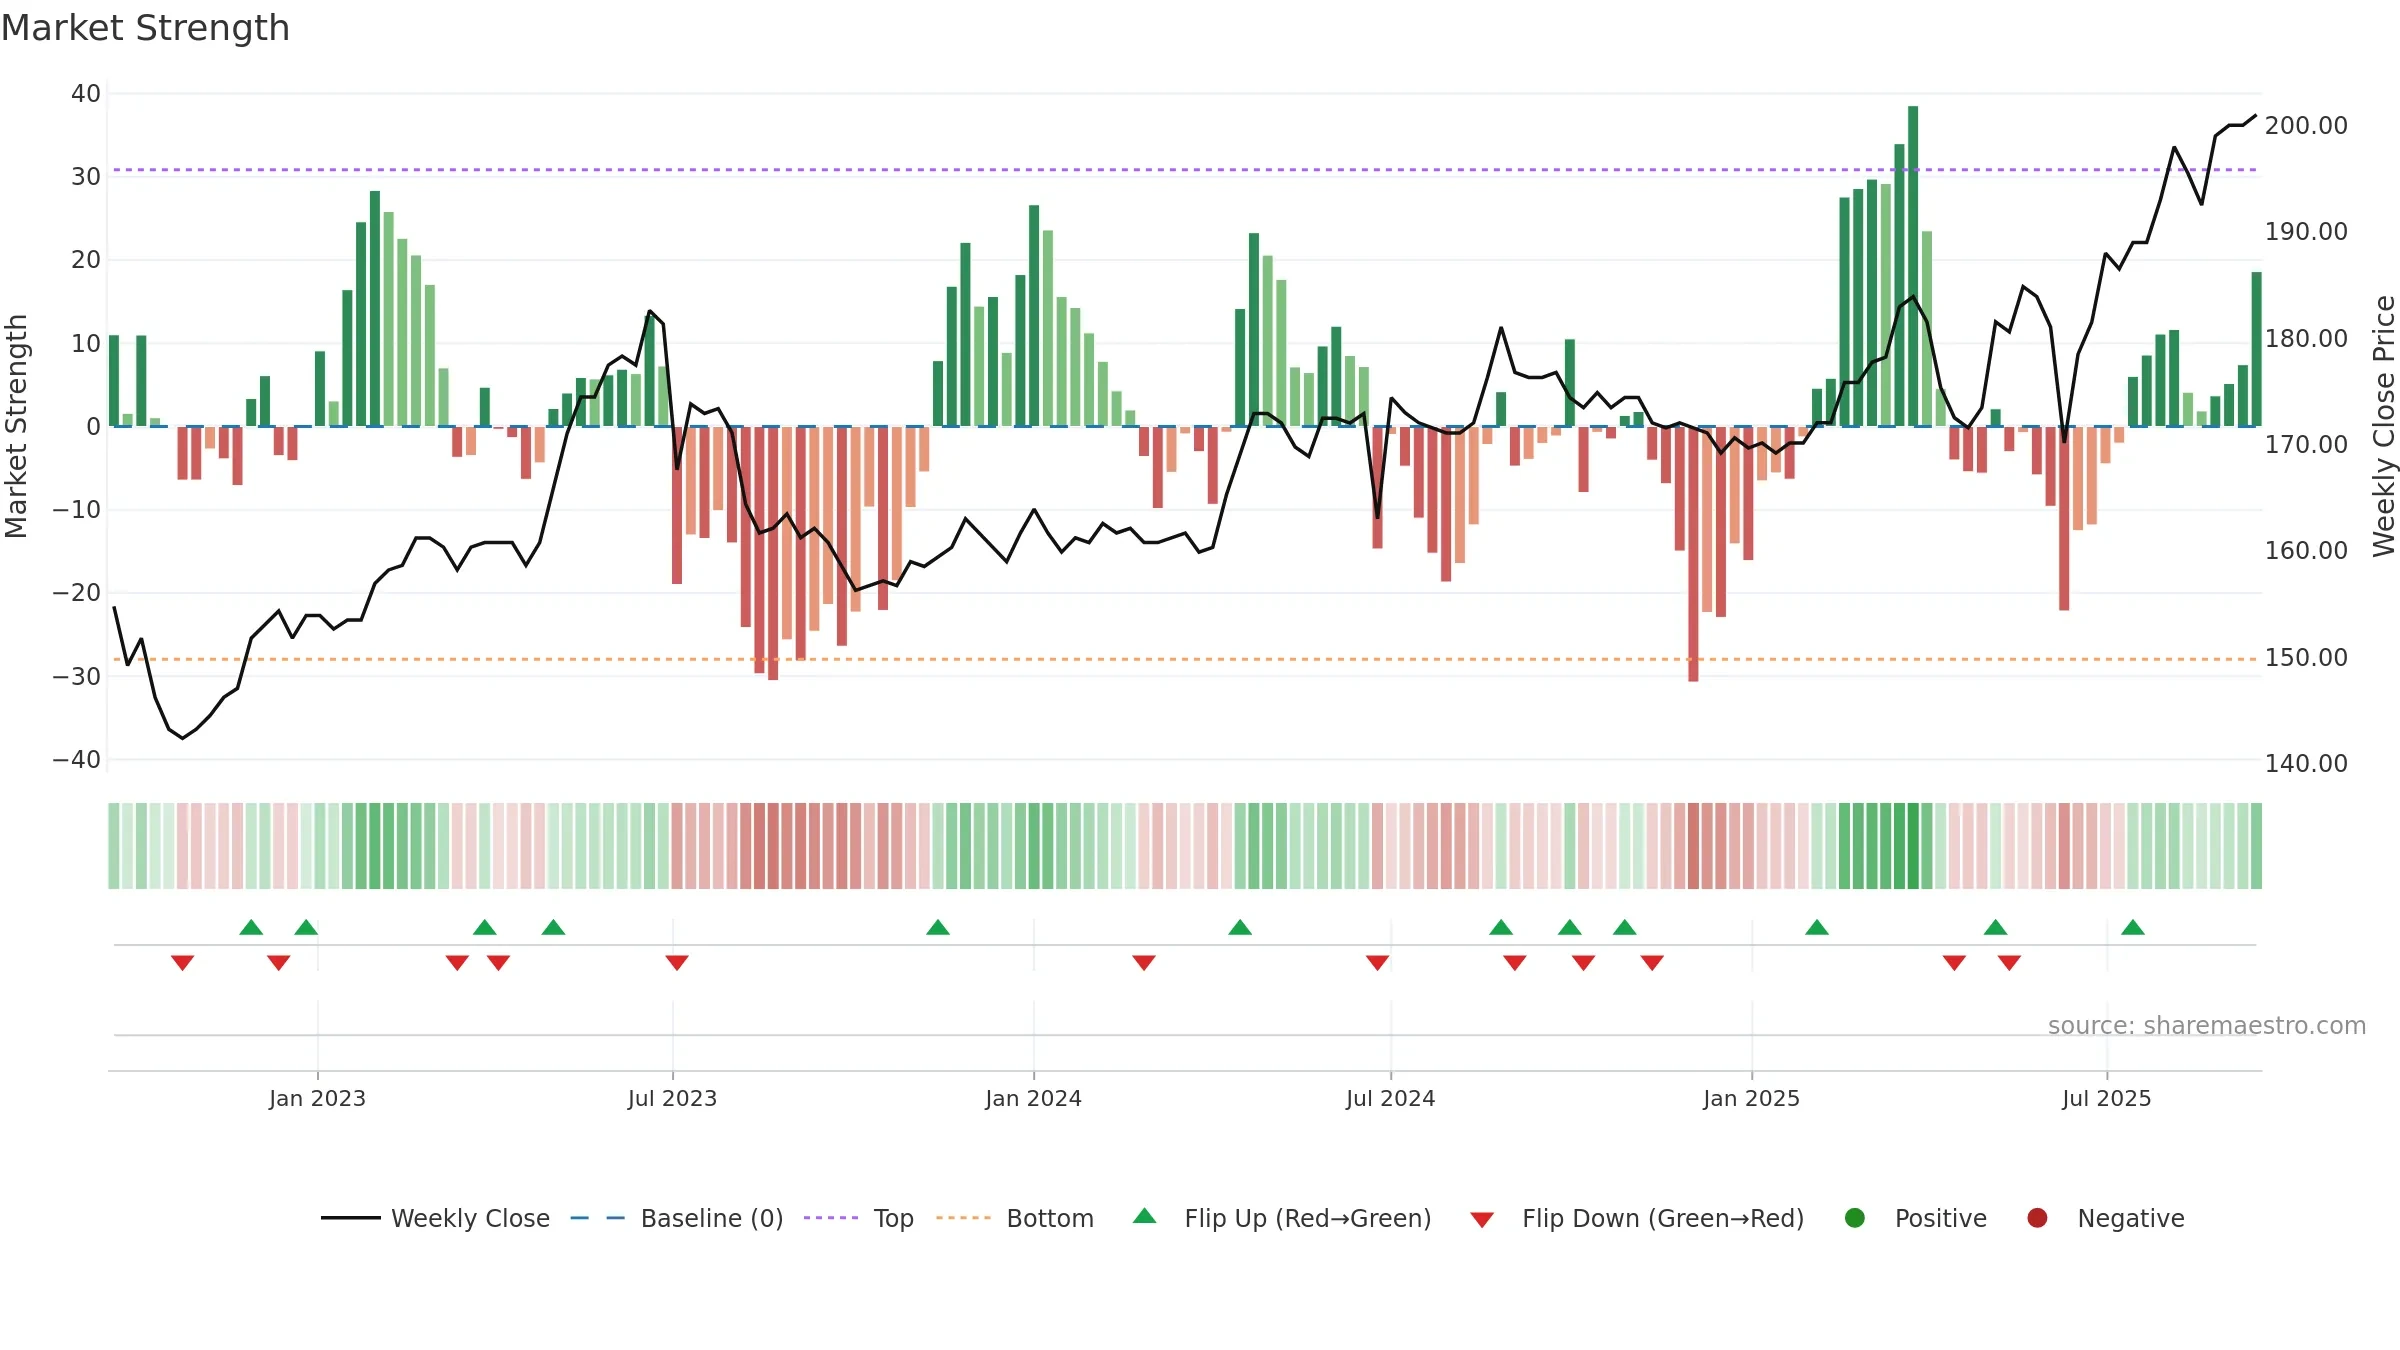Screen dimensions: 2400x1350
Task: Click the Market Strength chart title
Action: tap(145, 28)
